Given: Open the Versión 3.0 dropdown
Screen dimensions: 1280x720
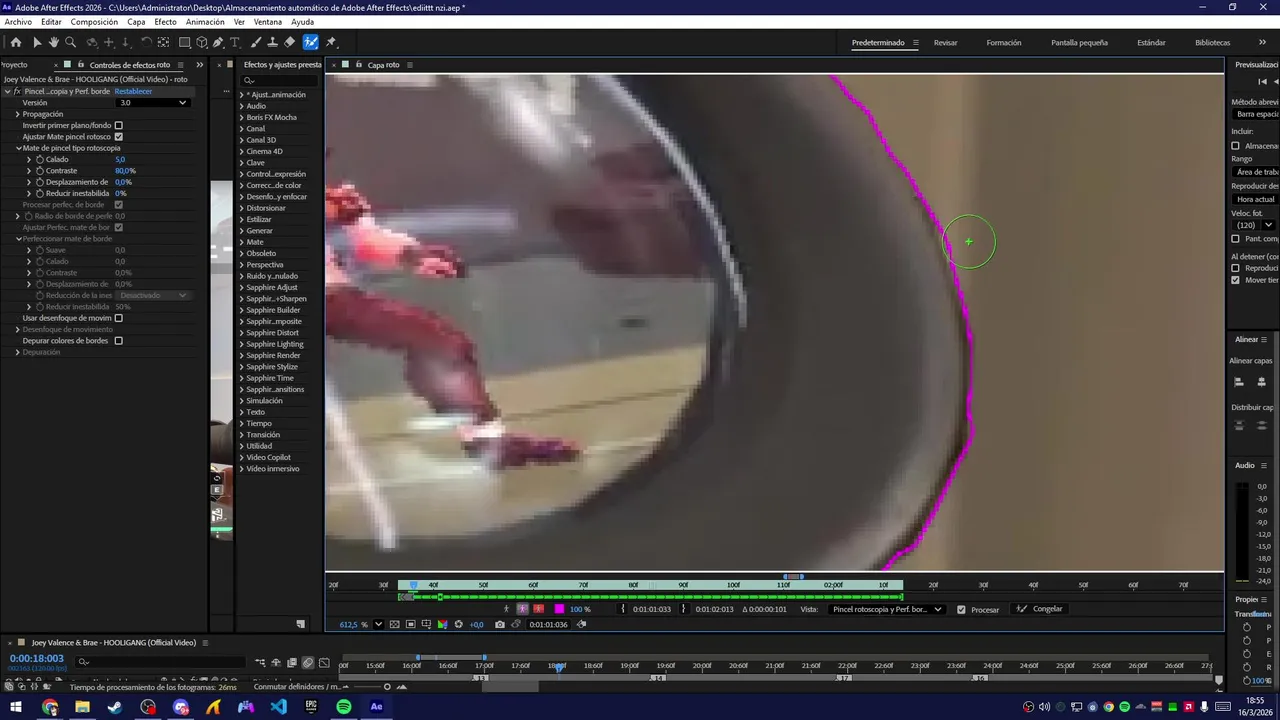Looking at the screenshot, I should (x=153, y=102).
